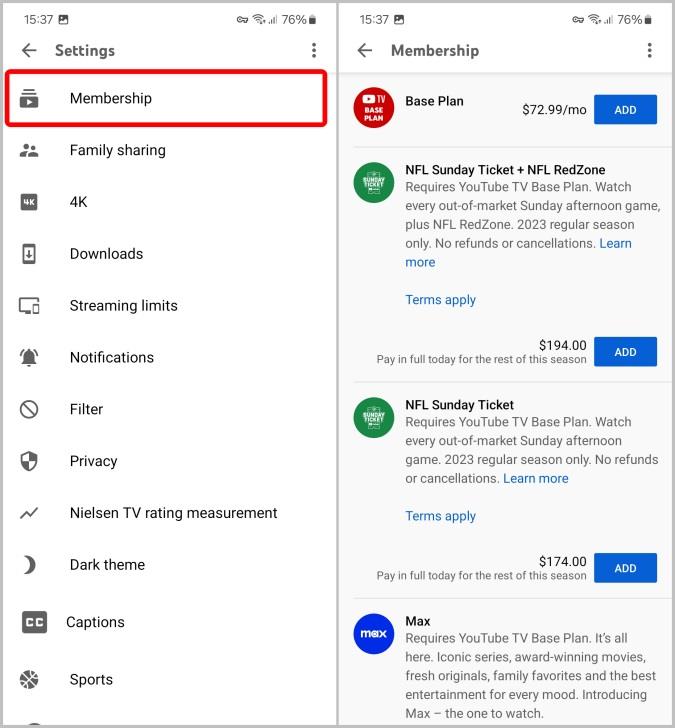Add NFL Sunday Ticket for $174.00

click(625, 568)
